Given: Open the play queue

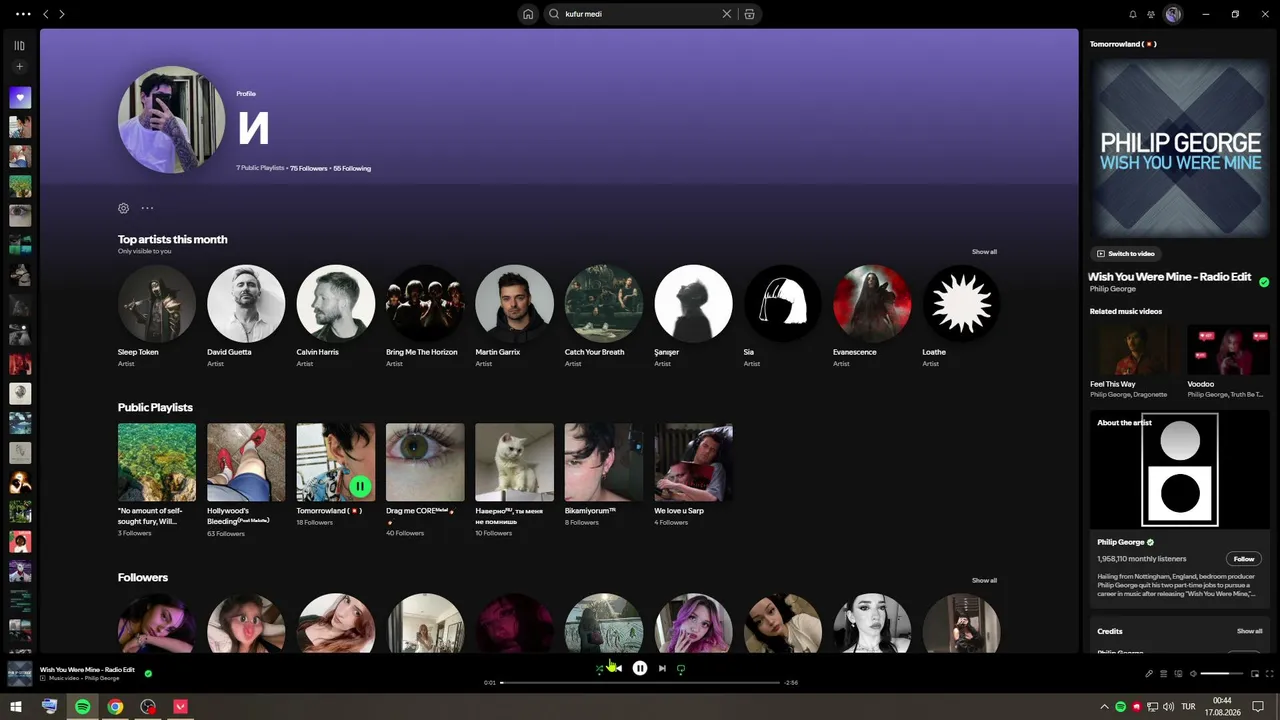Looking at the screenshot, I should tap(1163, 674).
